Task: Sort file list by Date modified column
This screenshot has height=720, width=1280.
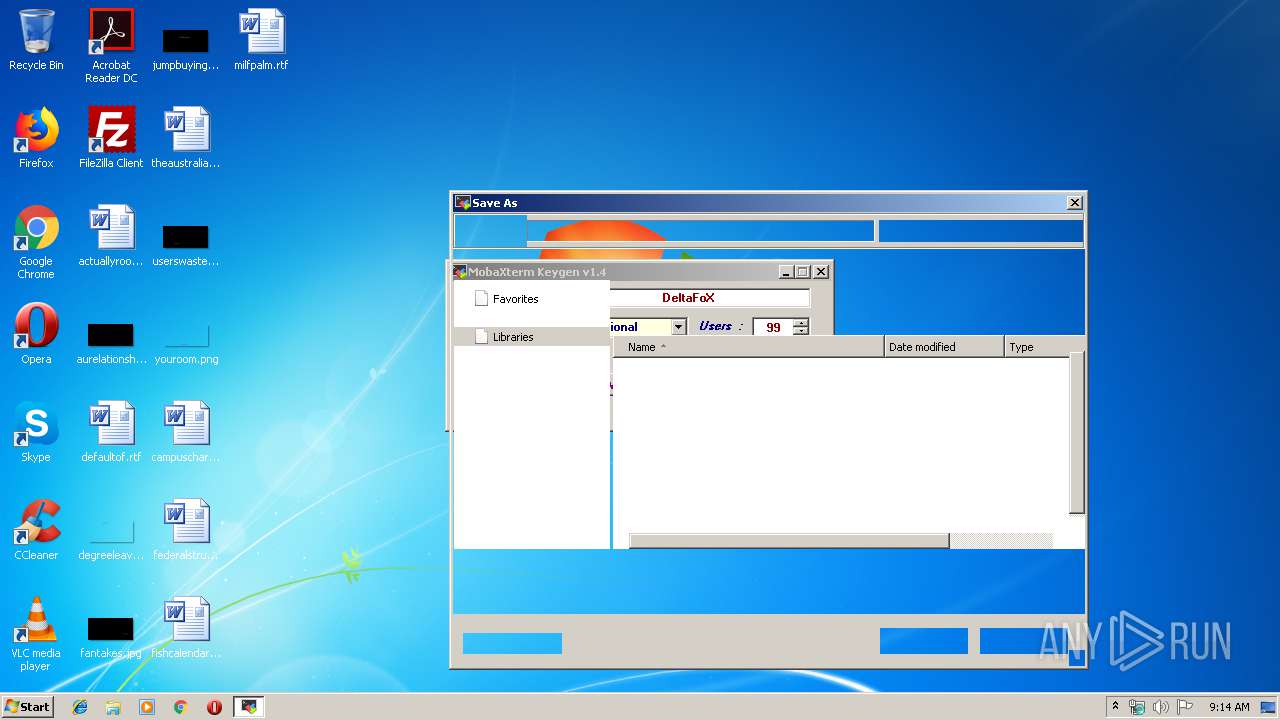Action: pyautogui.click(x=944, y=347)
